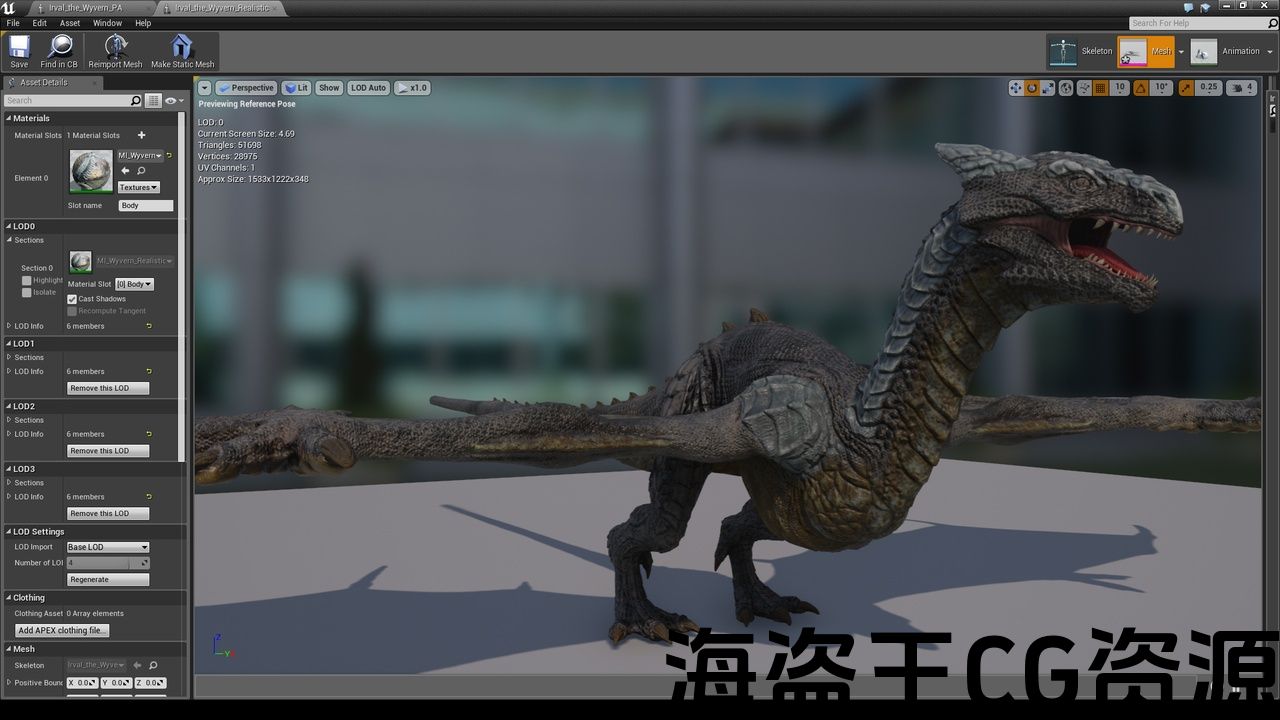Add a material slot with plus icon

[141, 135]
